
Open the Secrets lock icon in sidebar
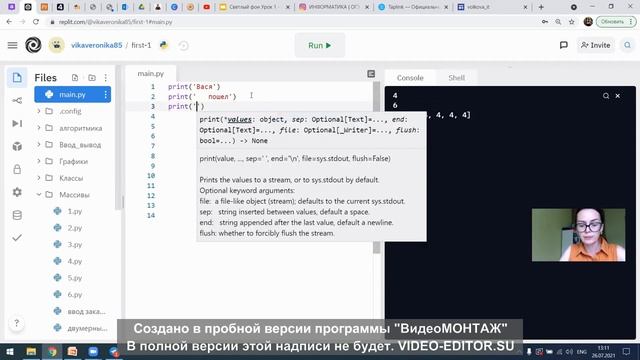pos(17,169)
